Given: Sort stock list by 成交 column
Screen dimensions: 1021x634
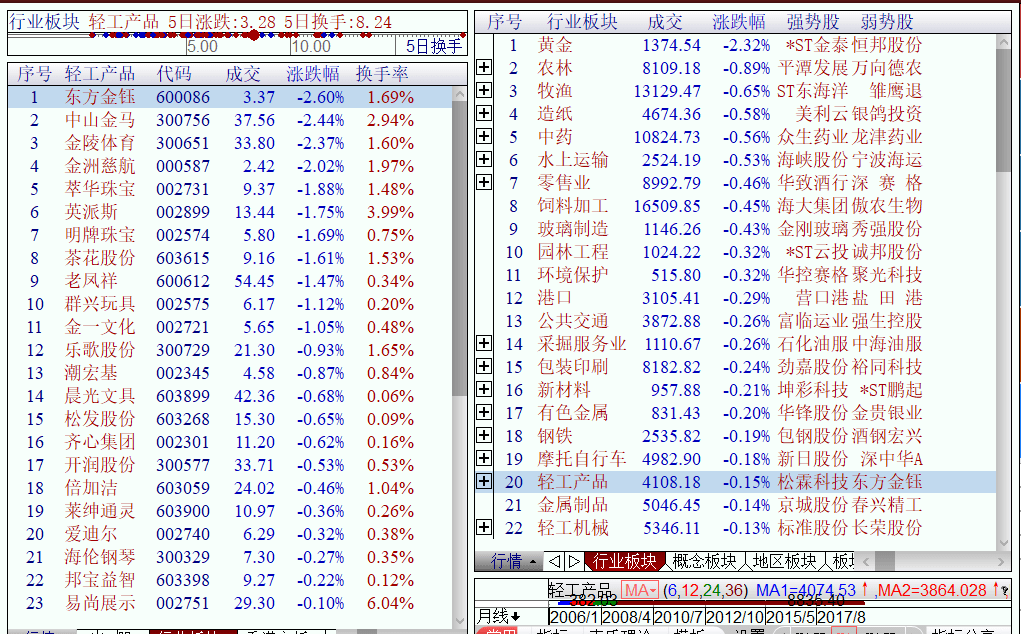Looking at the screenshot, I should click(243, 74).
